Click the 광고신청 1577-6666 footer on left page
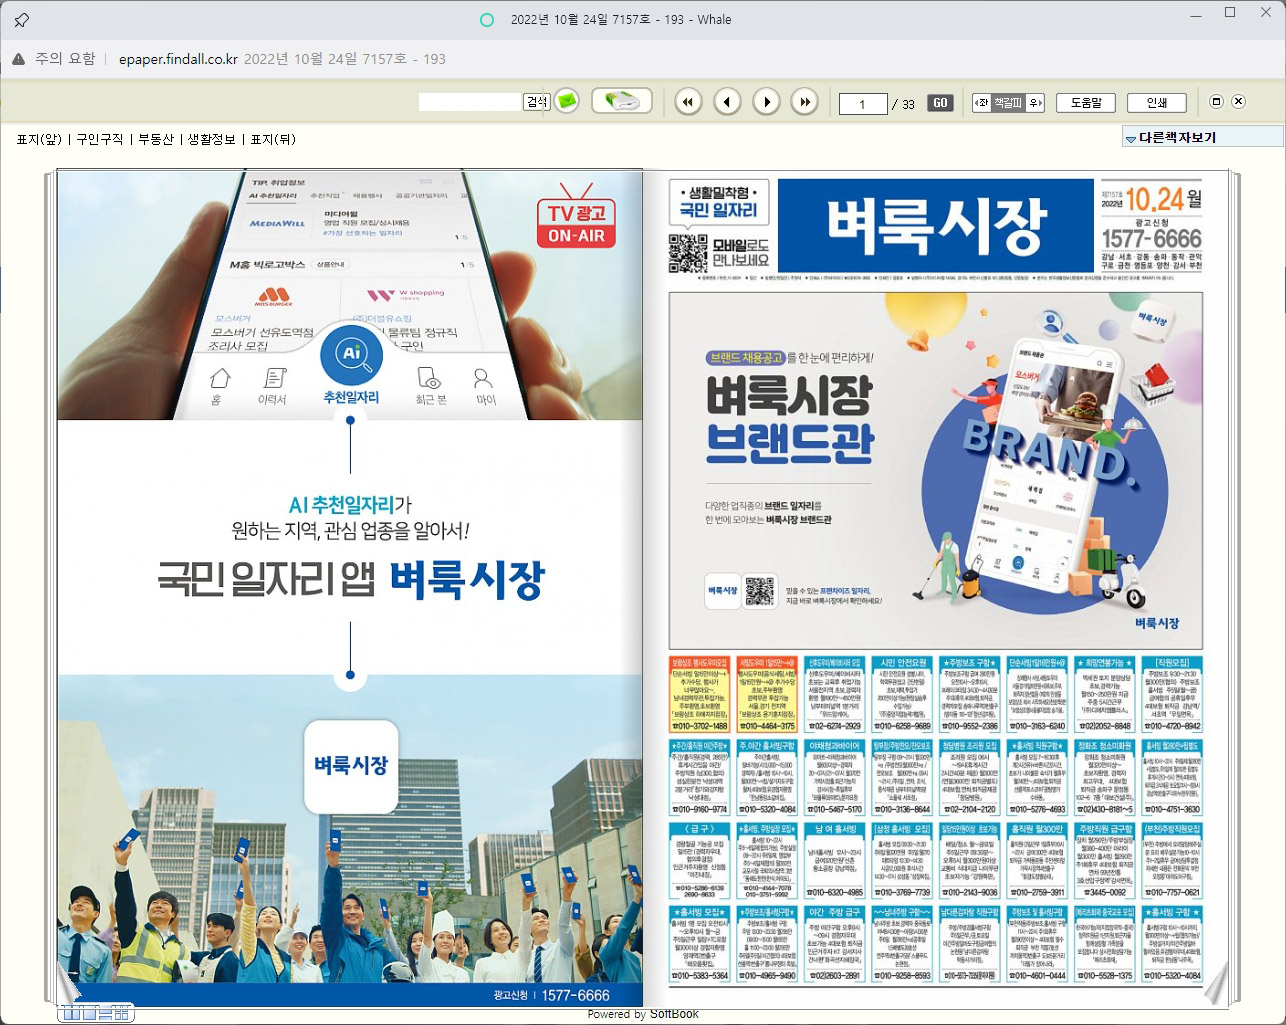 [551, 995]
